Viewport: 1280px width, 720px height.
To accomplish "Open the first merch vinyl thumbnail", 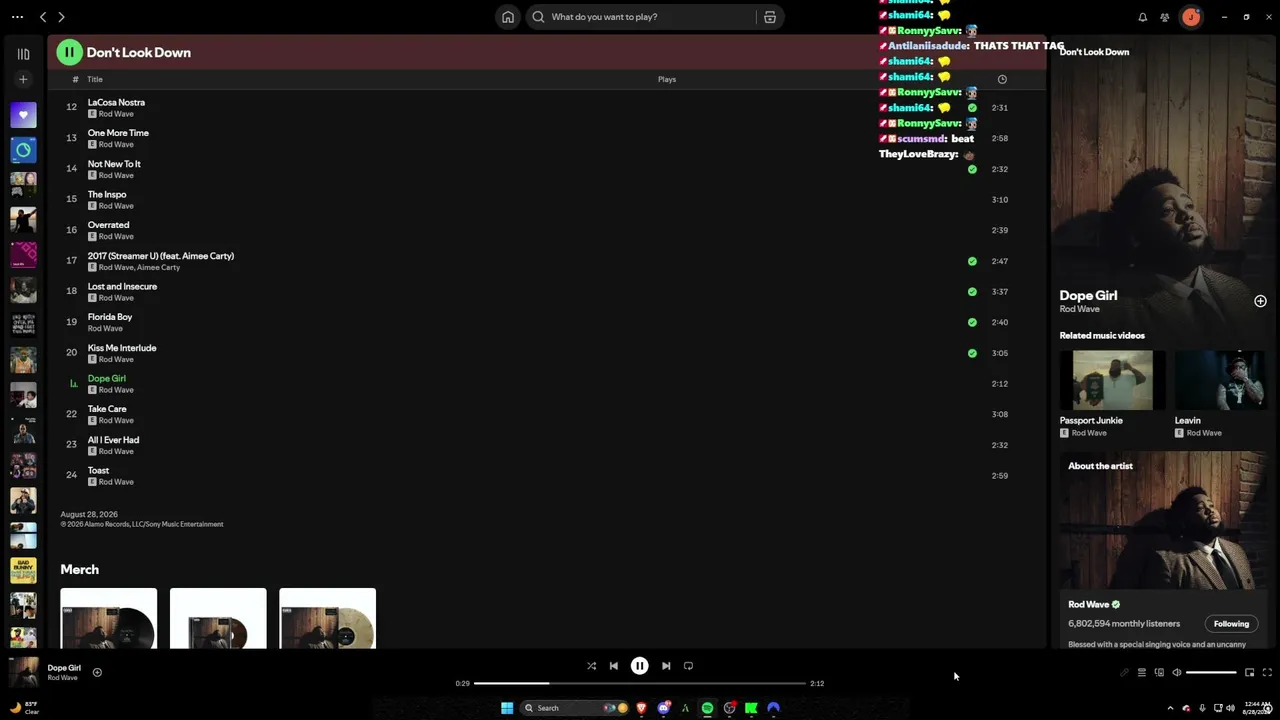I will pos(109,618).
